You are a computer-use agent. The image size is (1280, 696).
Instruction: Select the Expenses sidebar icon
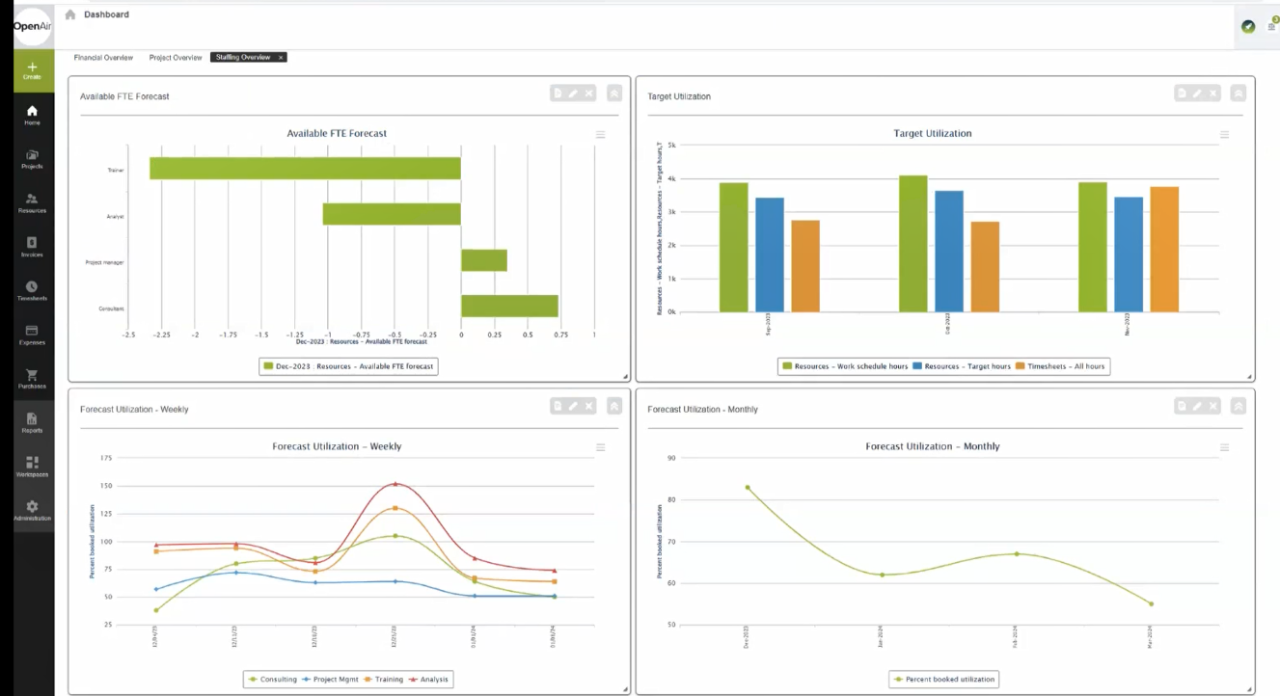coord(32,335)
